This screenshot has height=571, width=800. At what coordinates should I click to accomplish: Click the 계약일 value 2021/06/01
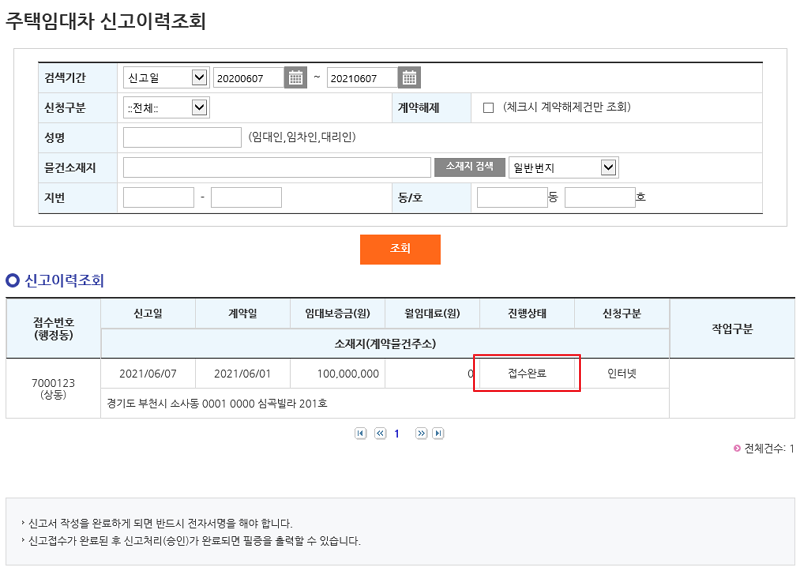tap(242, 374)
